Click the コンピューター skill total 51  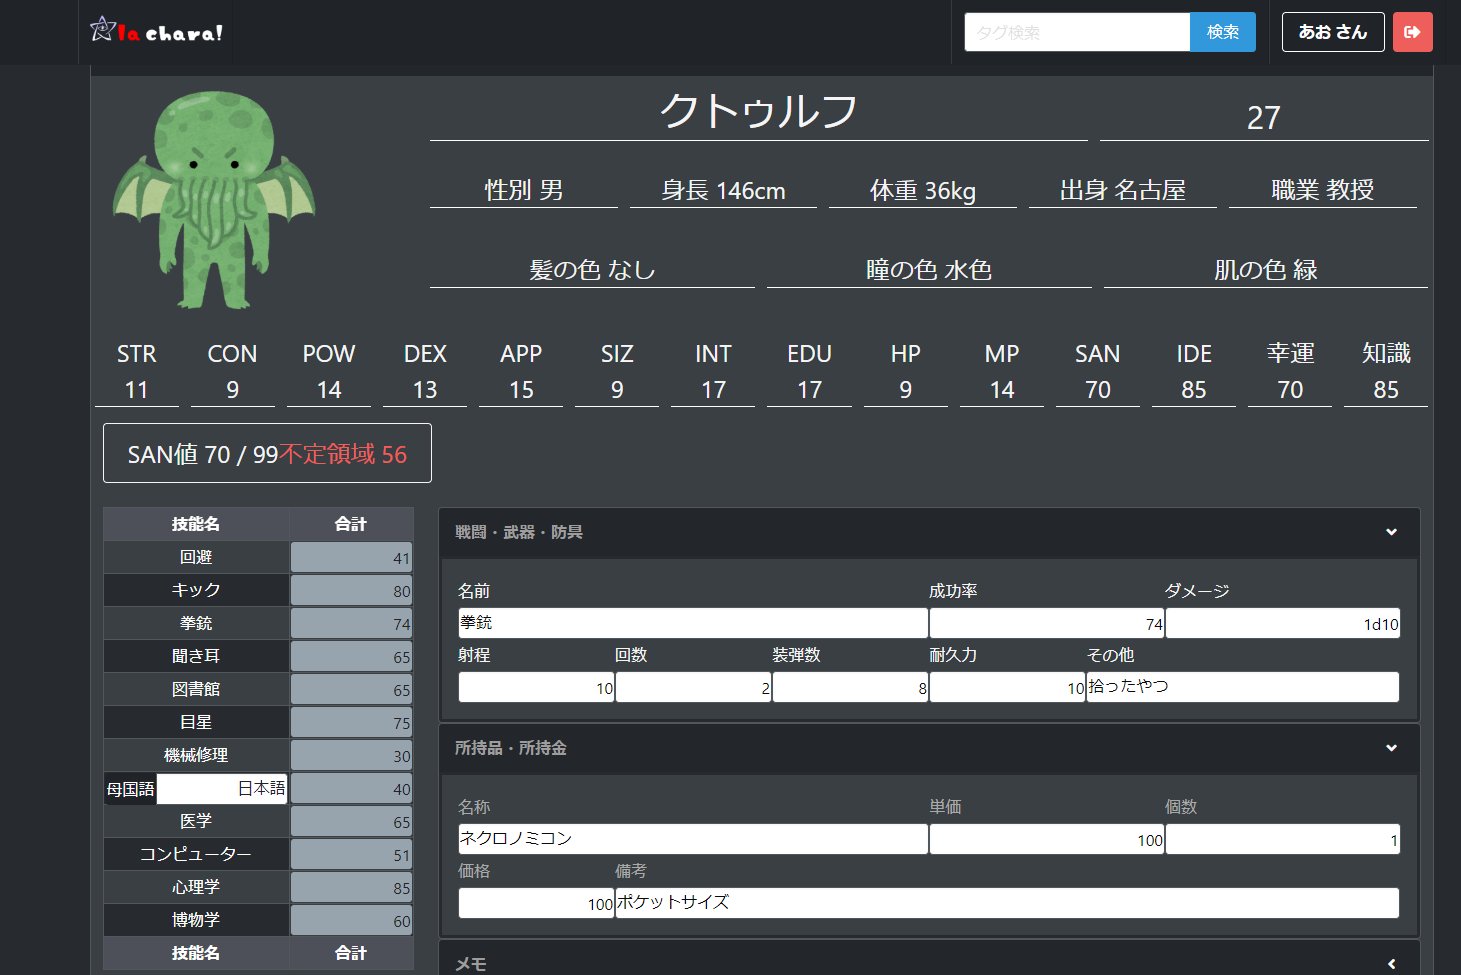352,855
